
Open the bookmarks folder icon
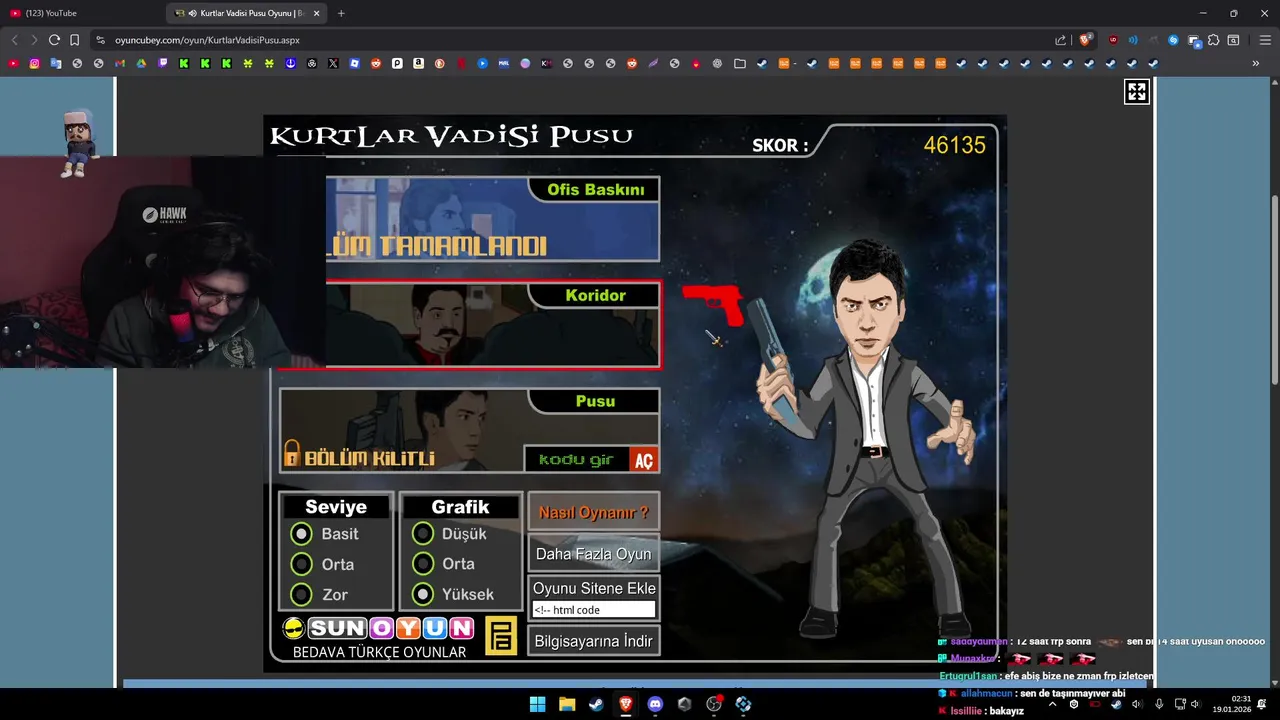[x=739, y=63]
